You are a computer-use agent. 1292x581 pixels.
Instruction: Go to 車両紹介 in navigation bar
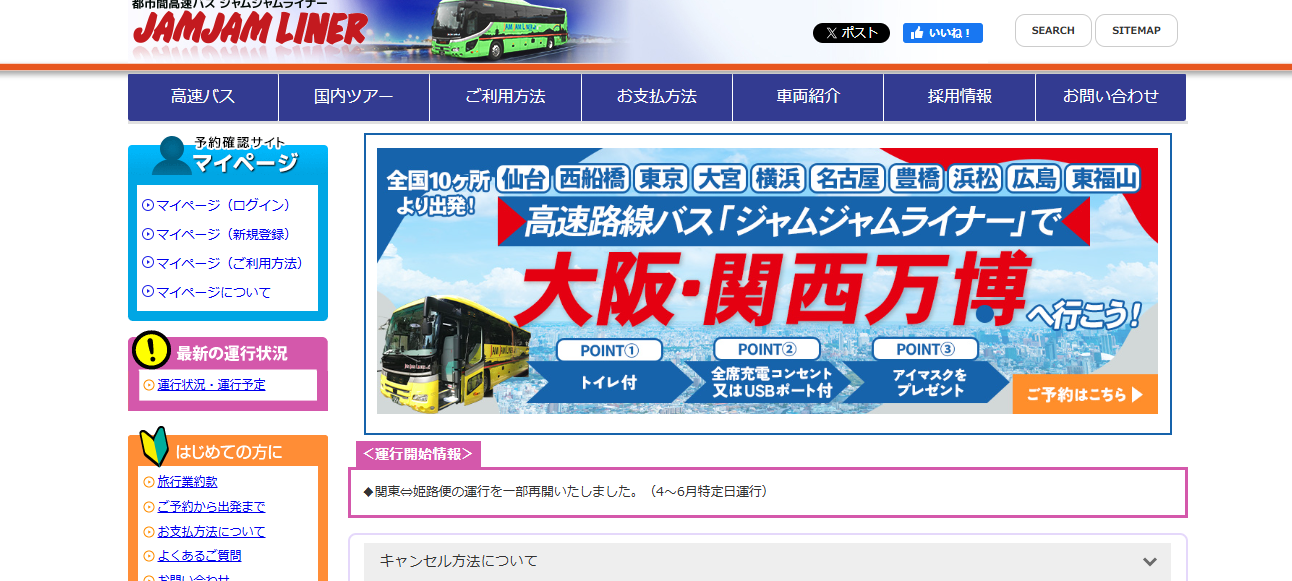click(x=808, y=97)
